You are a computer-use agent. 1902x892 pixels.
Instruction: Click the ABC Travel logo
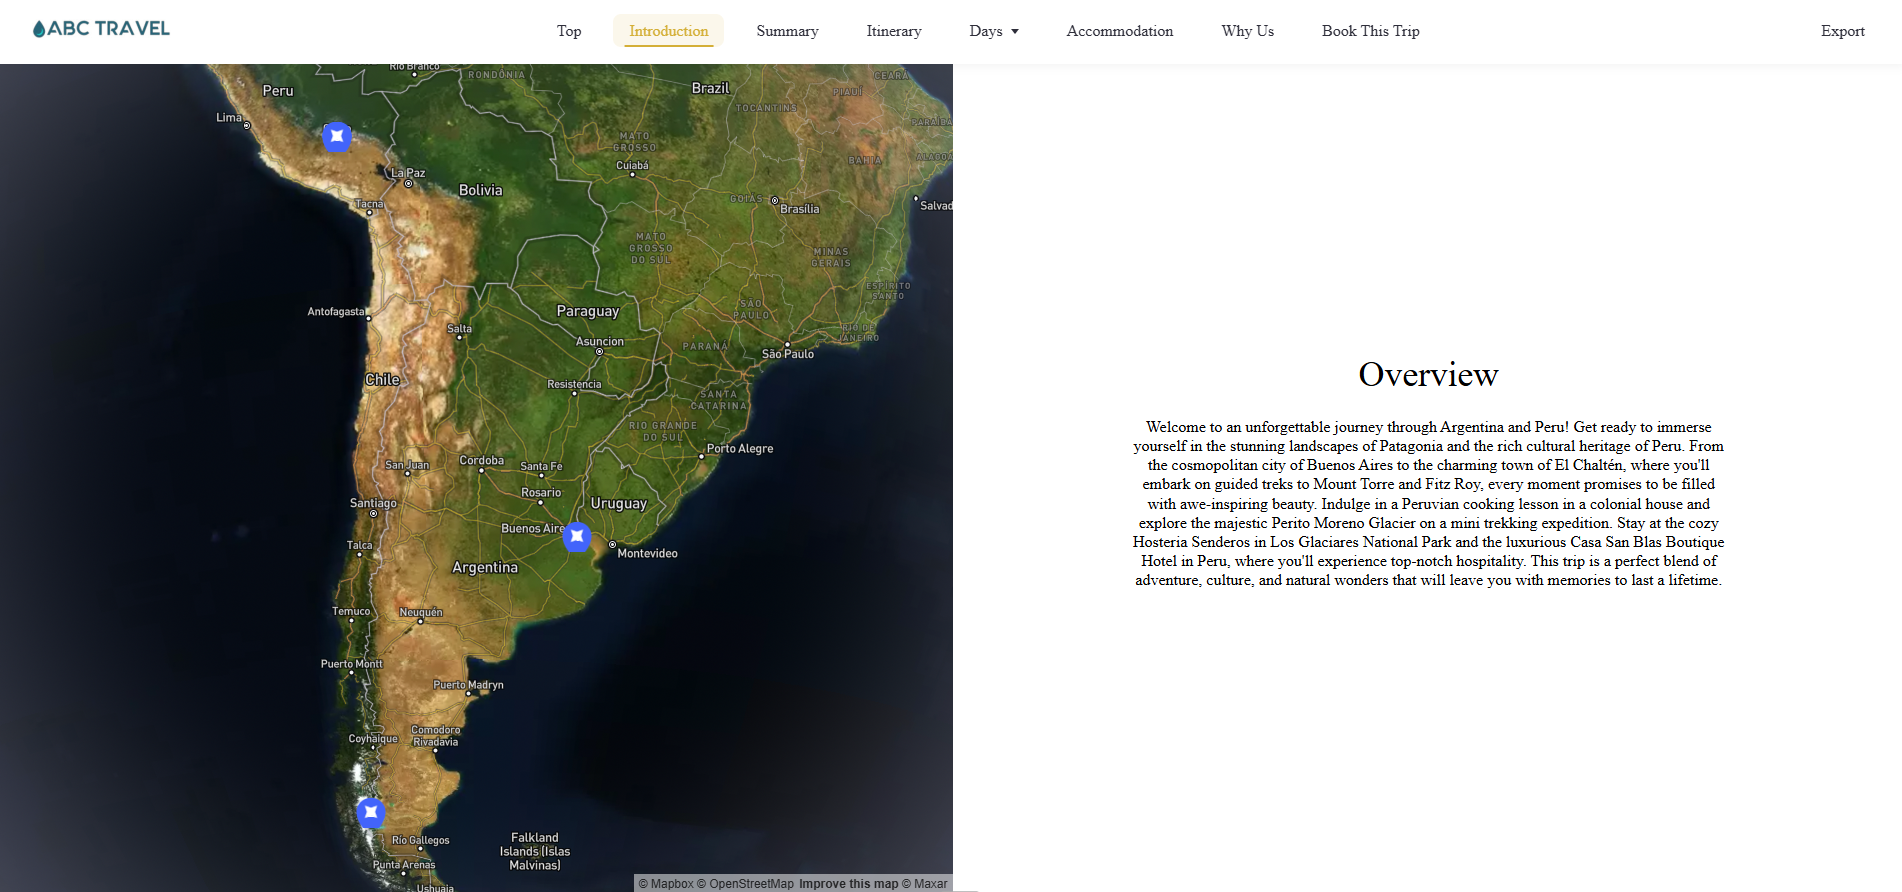[101, 29]
